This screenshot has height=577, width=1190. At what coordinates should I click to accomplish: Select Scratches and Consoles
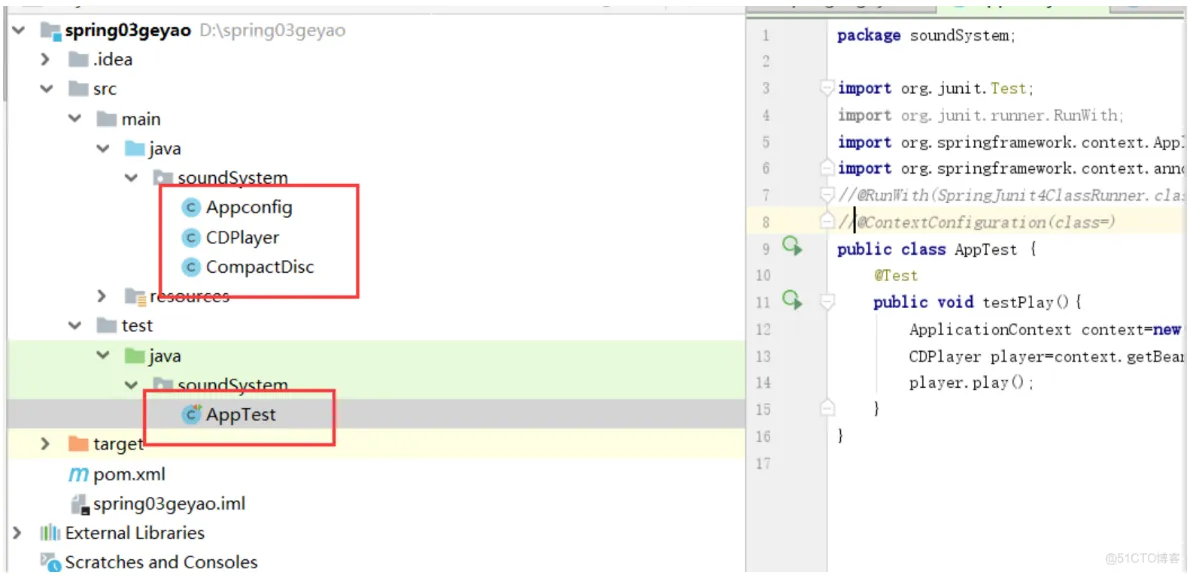tap(161, 563)
